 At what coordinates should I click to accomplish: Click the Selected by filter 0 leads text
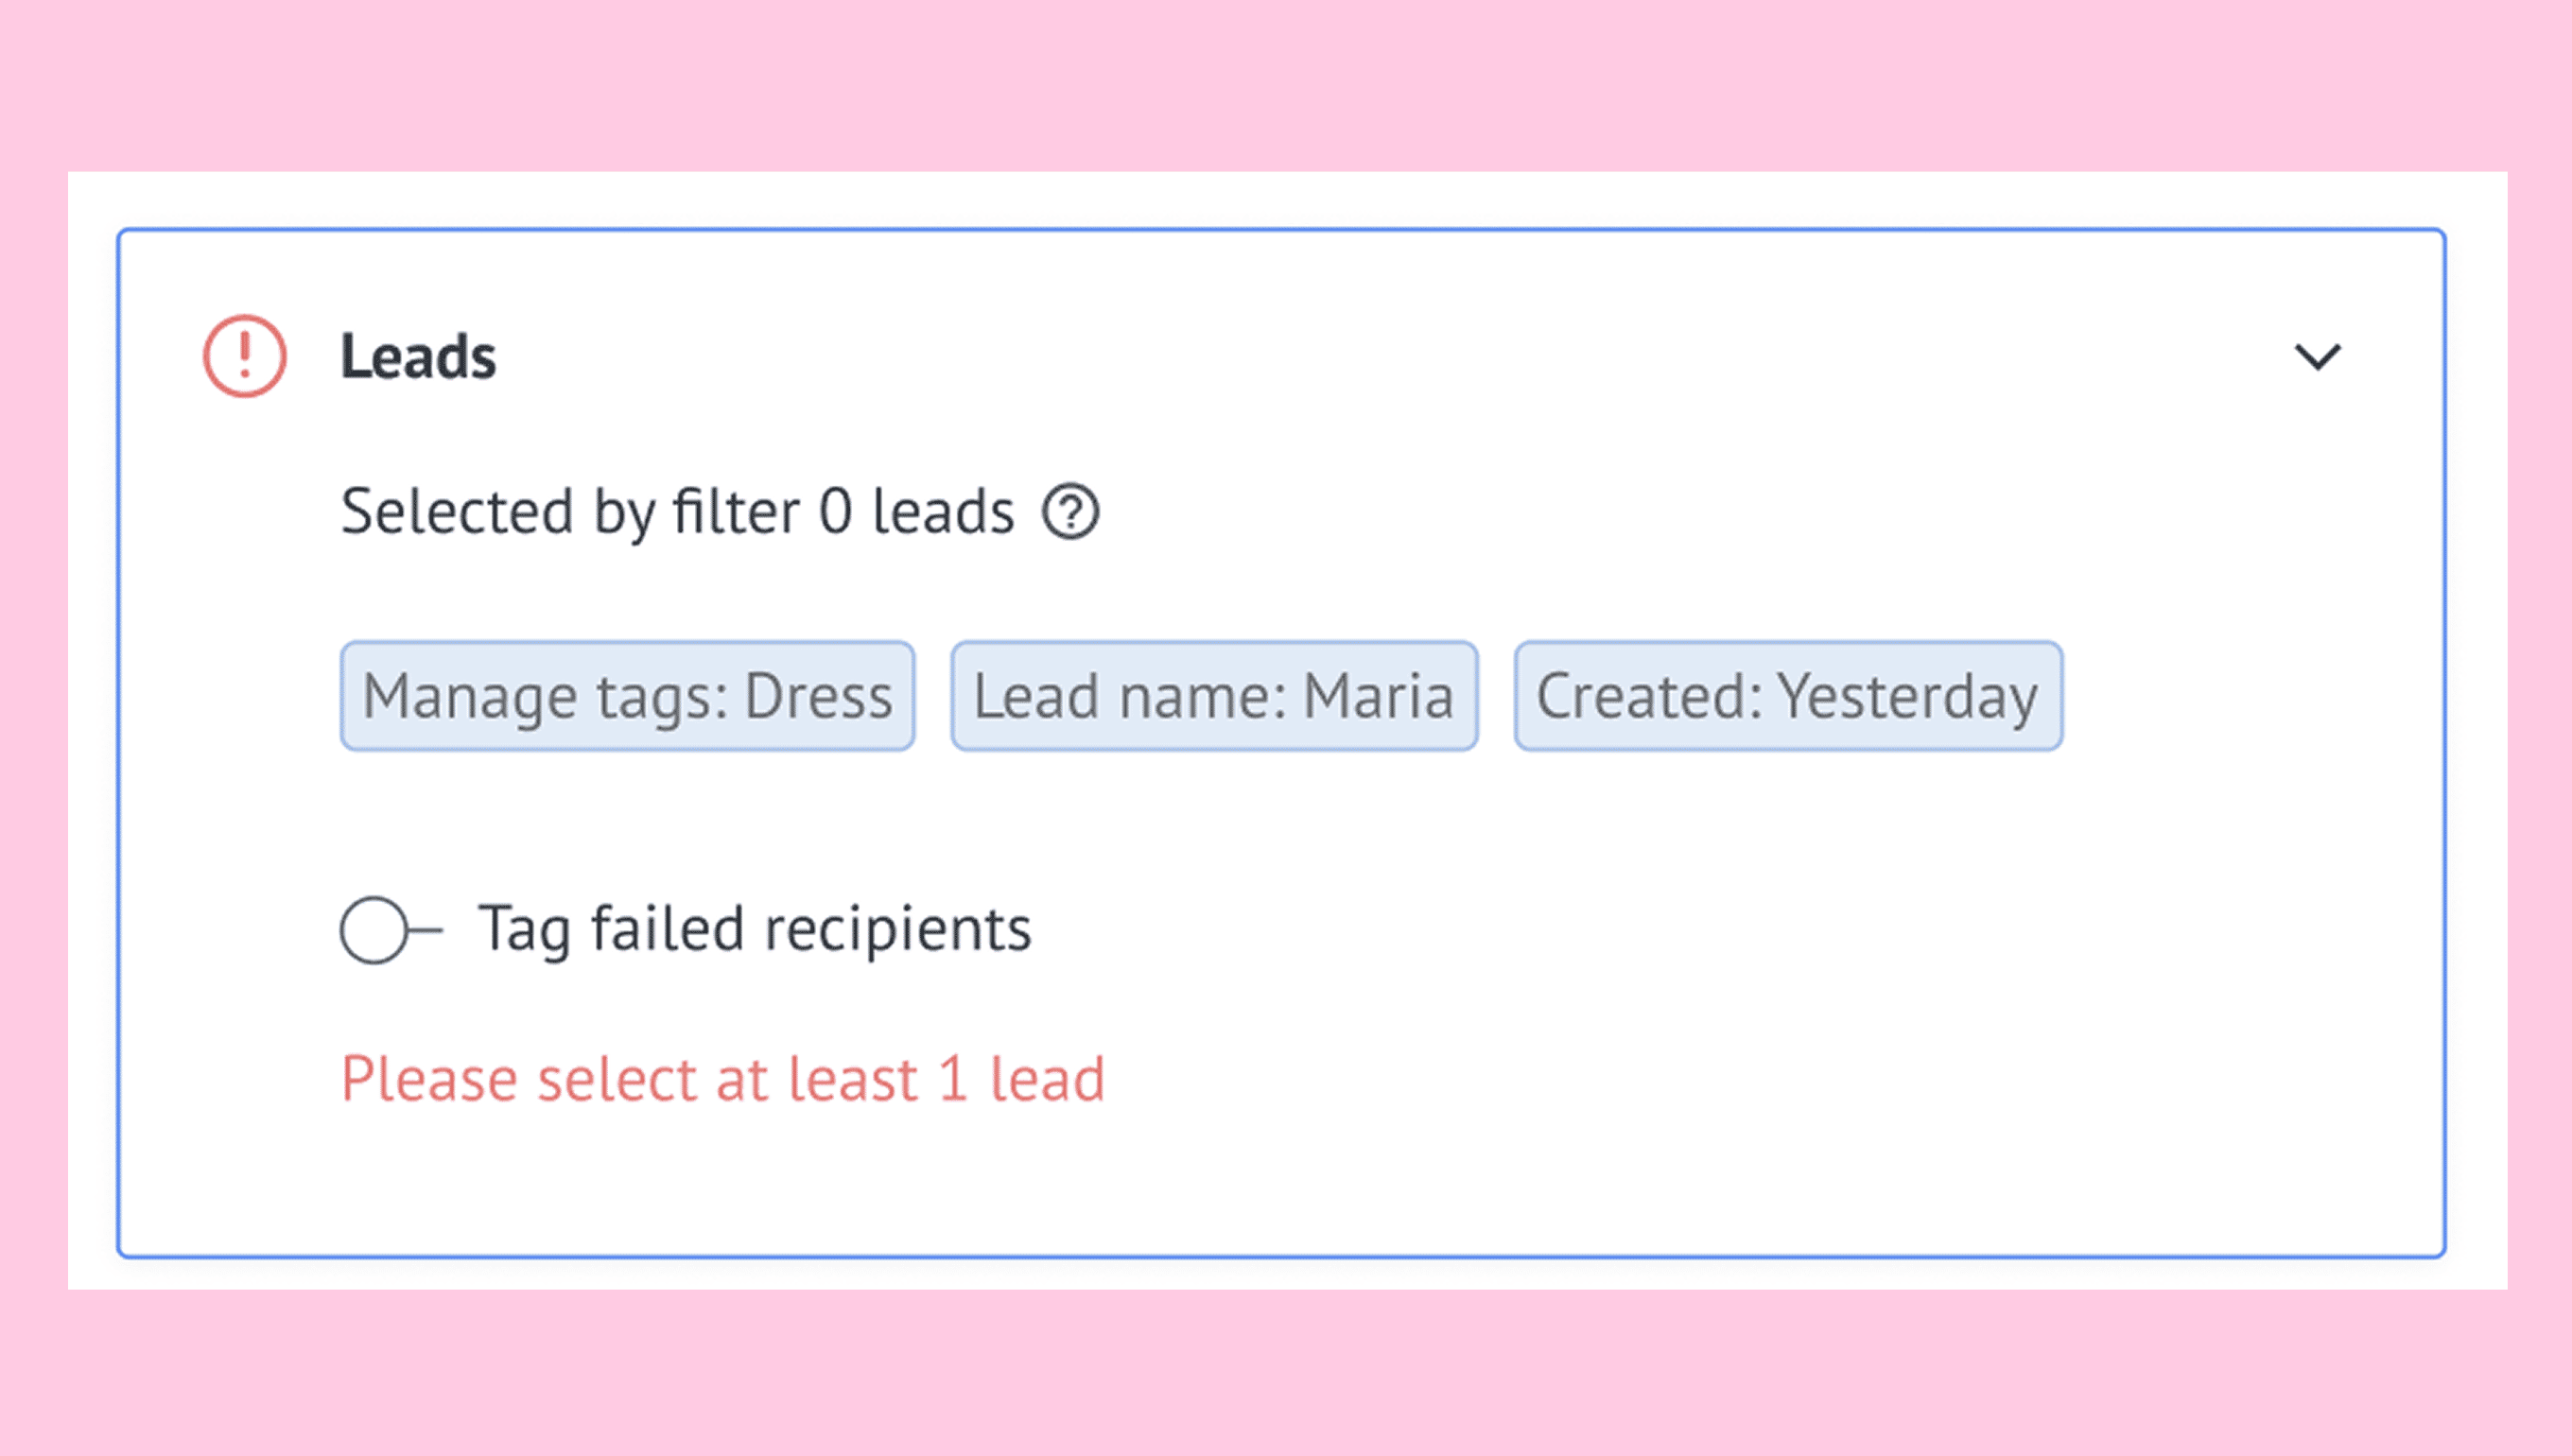point(677,512)
